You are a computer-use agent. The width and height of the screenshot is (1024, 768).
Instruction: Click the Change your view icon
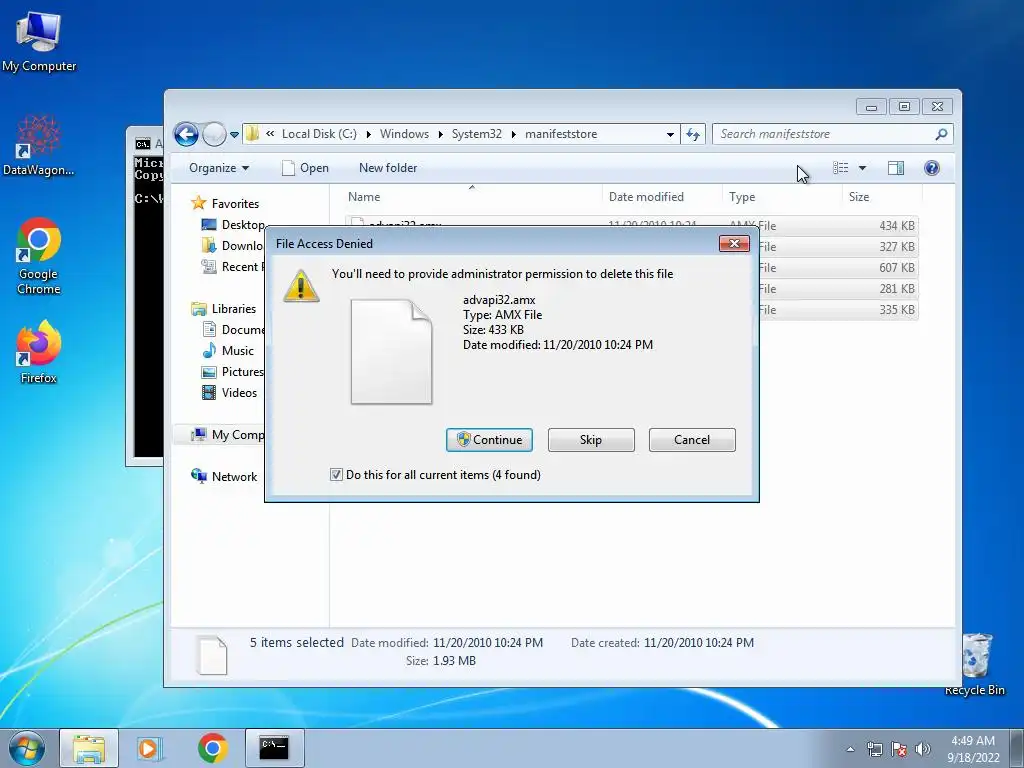coord(840,168)
